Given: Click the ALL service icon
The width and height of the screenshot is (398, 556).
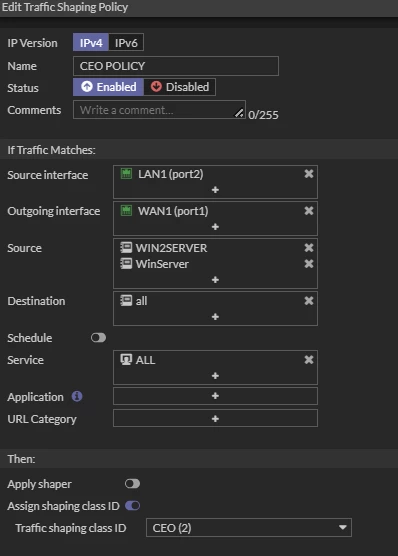Looking at the screenshot, I should (x=126, y=360).
